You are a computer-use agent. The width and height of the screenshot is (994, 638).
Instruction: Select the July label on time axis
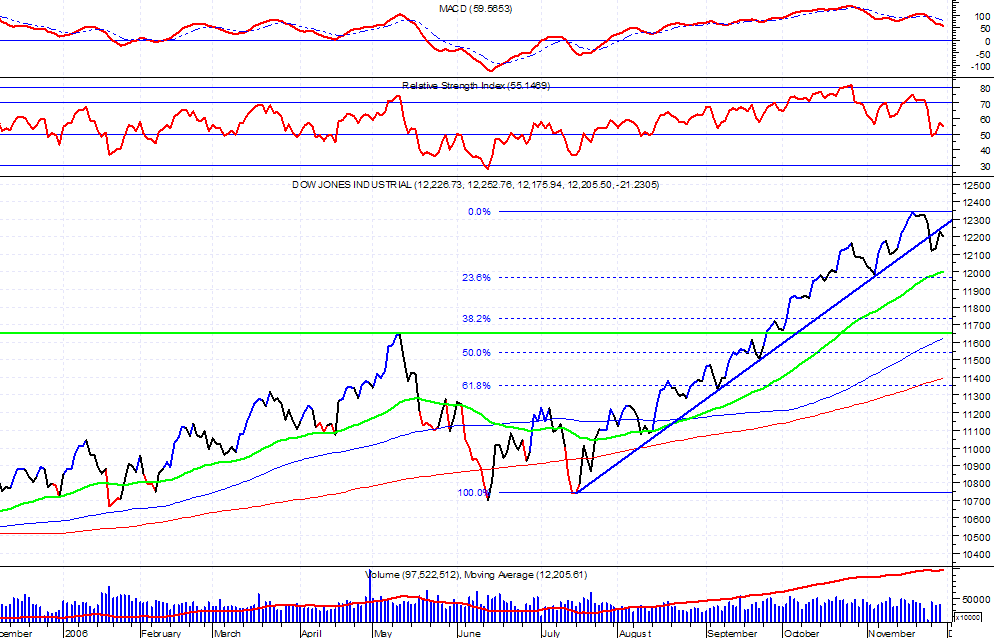coord(551,633)
